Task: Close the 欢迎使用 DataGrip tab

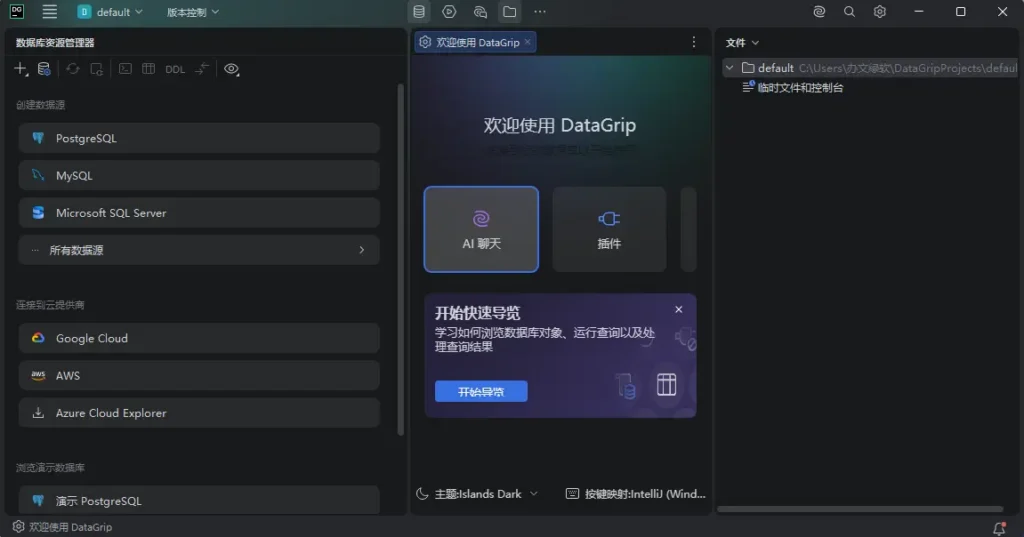Action: 528,42
